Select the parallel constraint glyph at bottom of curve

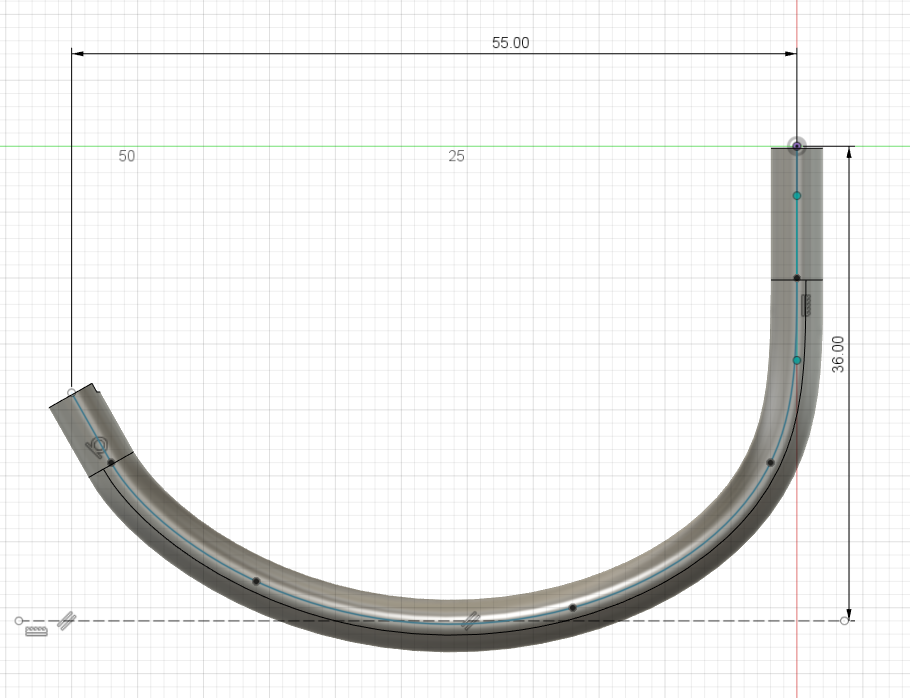tap(471, 621)
